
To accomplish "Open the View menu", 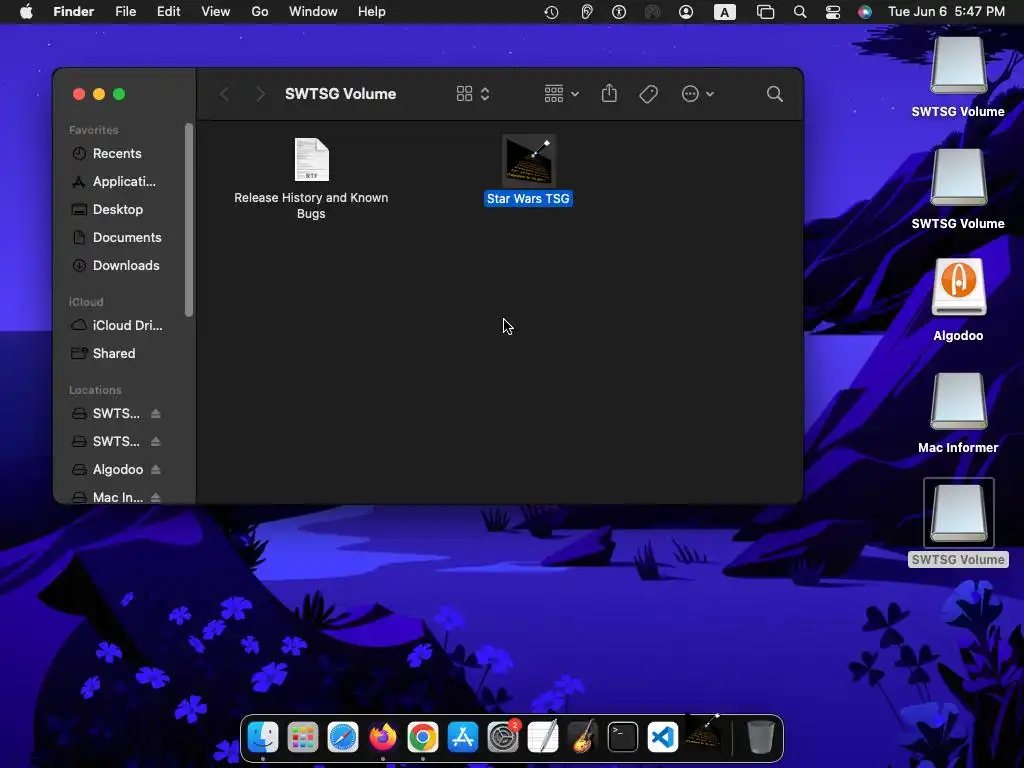I will click(x=216, y=12).
